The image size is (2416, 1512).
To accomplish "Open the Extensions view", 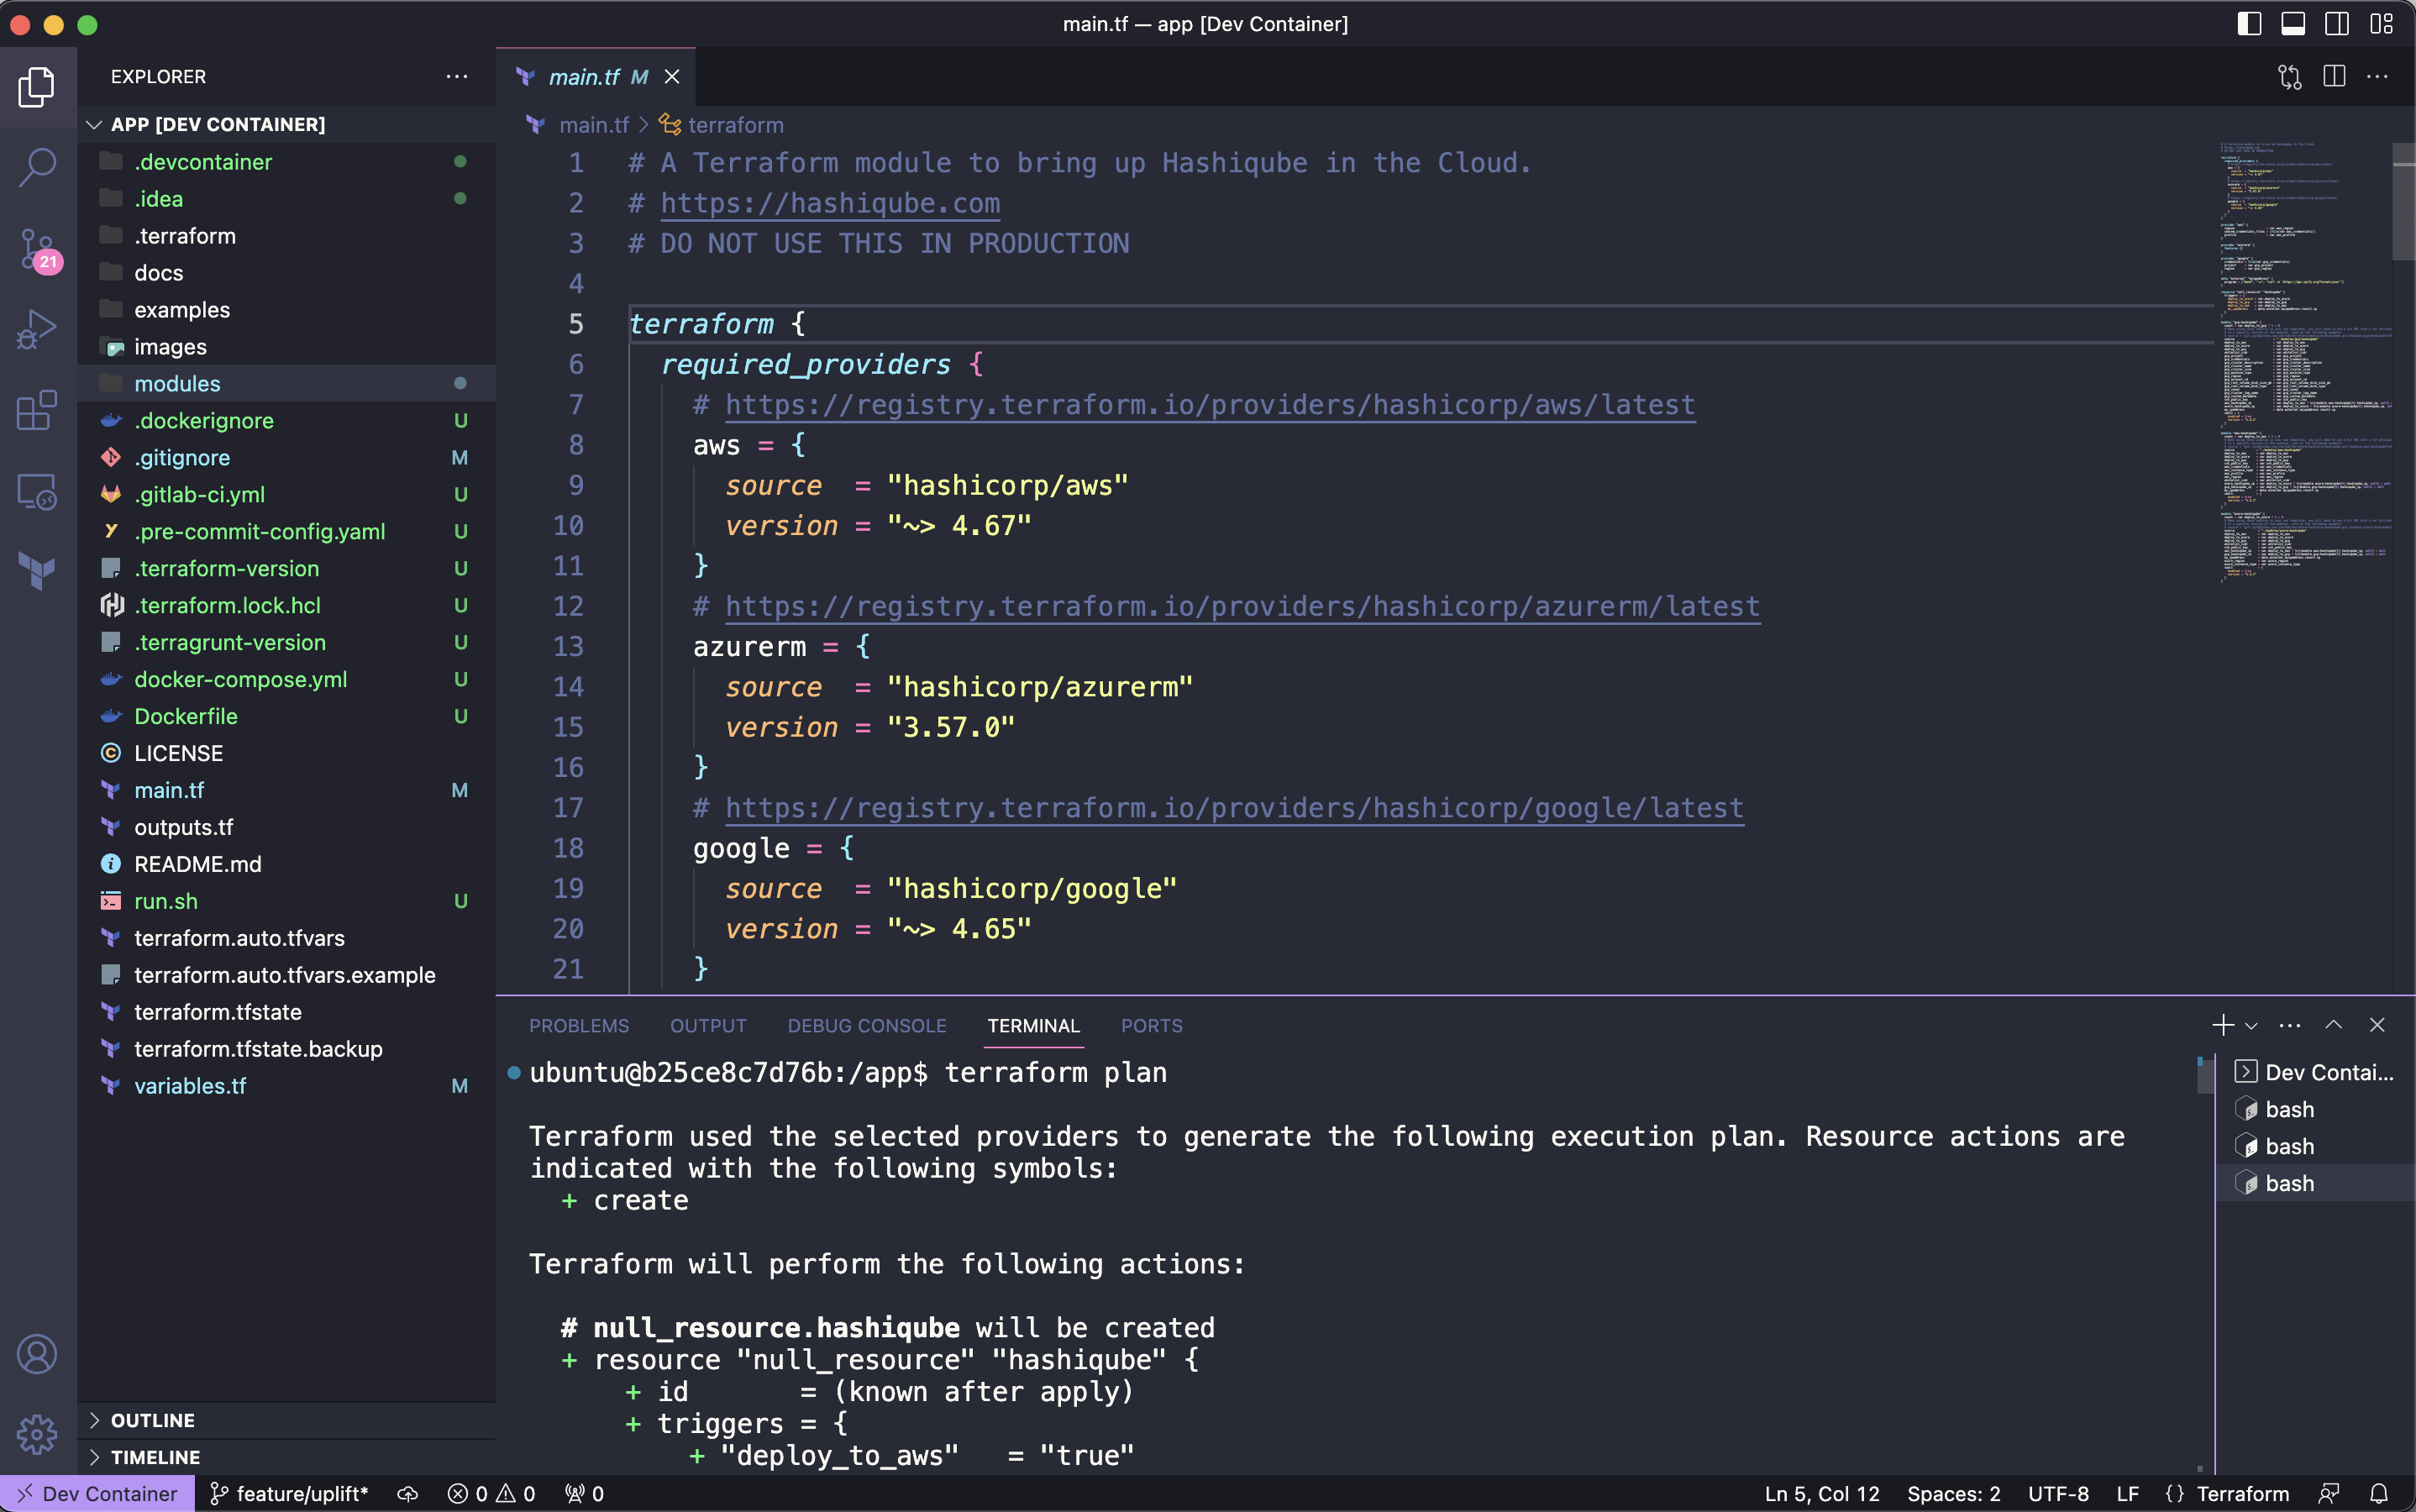I will point(37,410).
